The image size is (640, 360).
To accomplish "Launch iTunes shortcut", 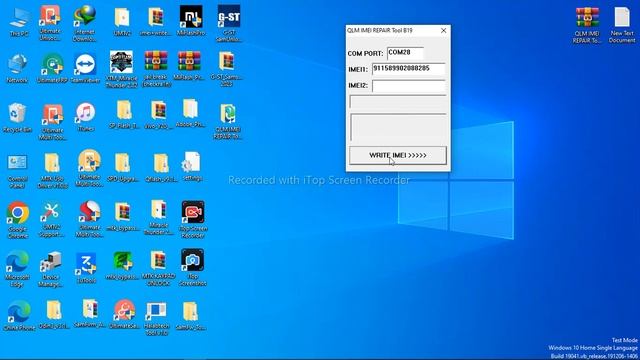I will (85, 117).
